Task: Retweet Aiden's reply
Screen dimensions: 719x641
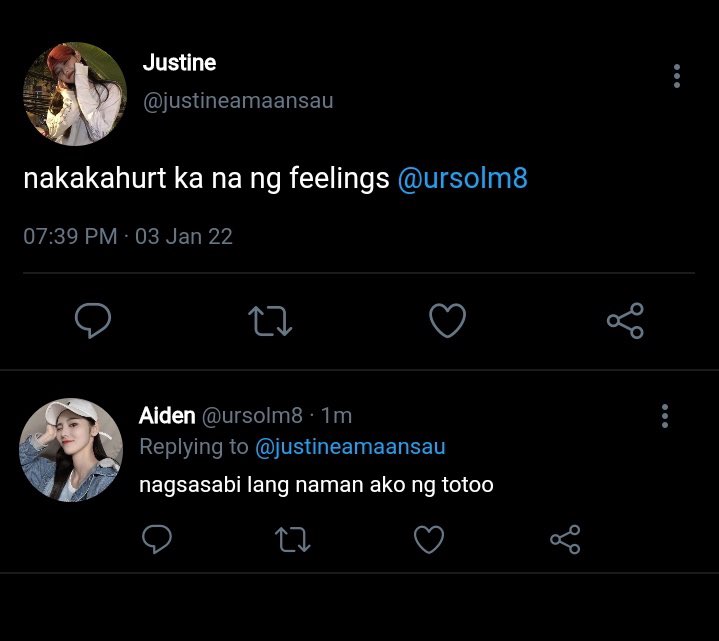Action: coord(293,539)
